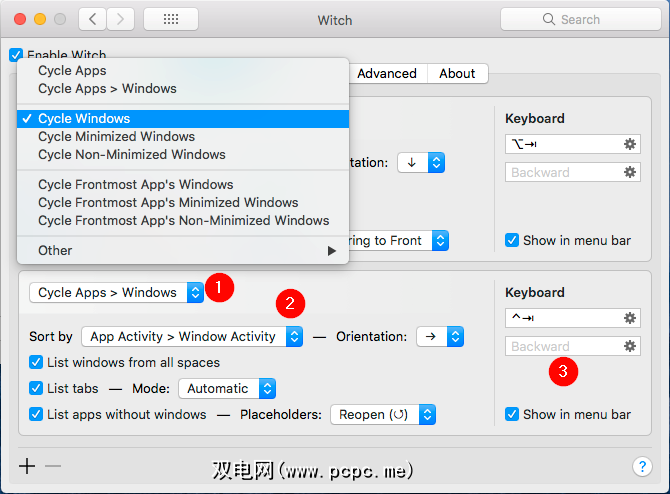Open help with the question mark button
Image resolution: width=670 pixels, height=494 pixels.
click(642, 467)
